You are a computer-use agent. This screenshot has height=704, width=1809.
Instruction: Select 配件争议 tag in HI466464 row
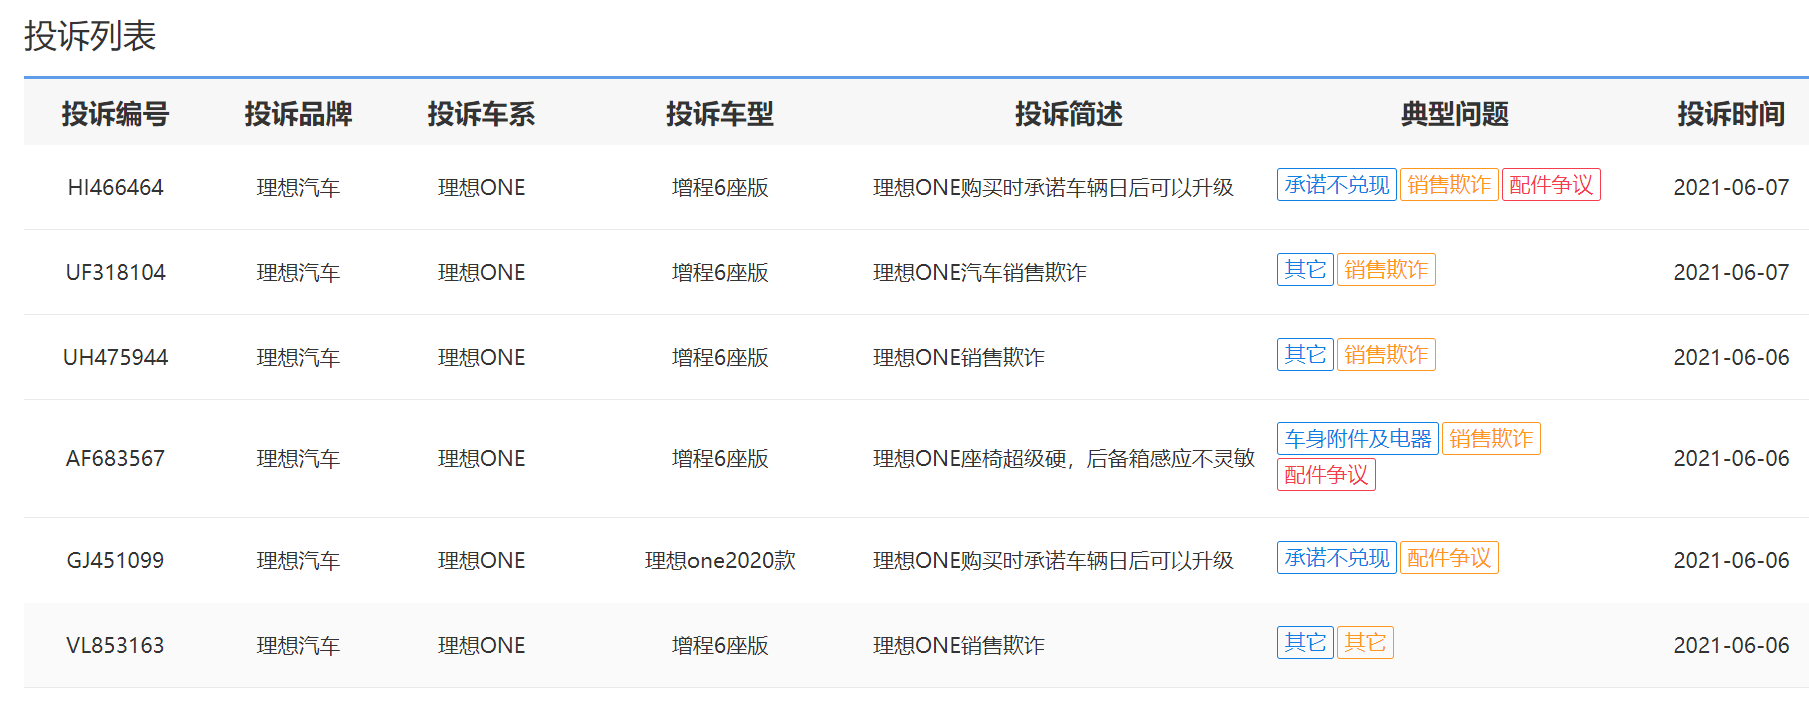click(x=1551, y=185)
